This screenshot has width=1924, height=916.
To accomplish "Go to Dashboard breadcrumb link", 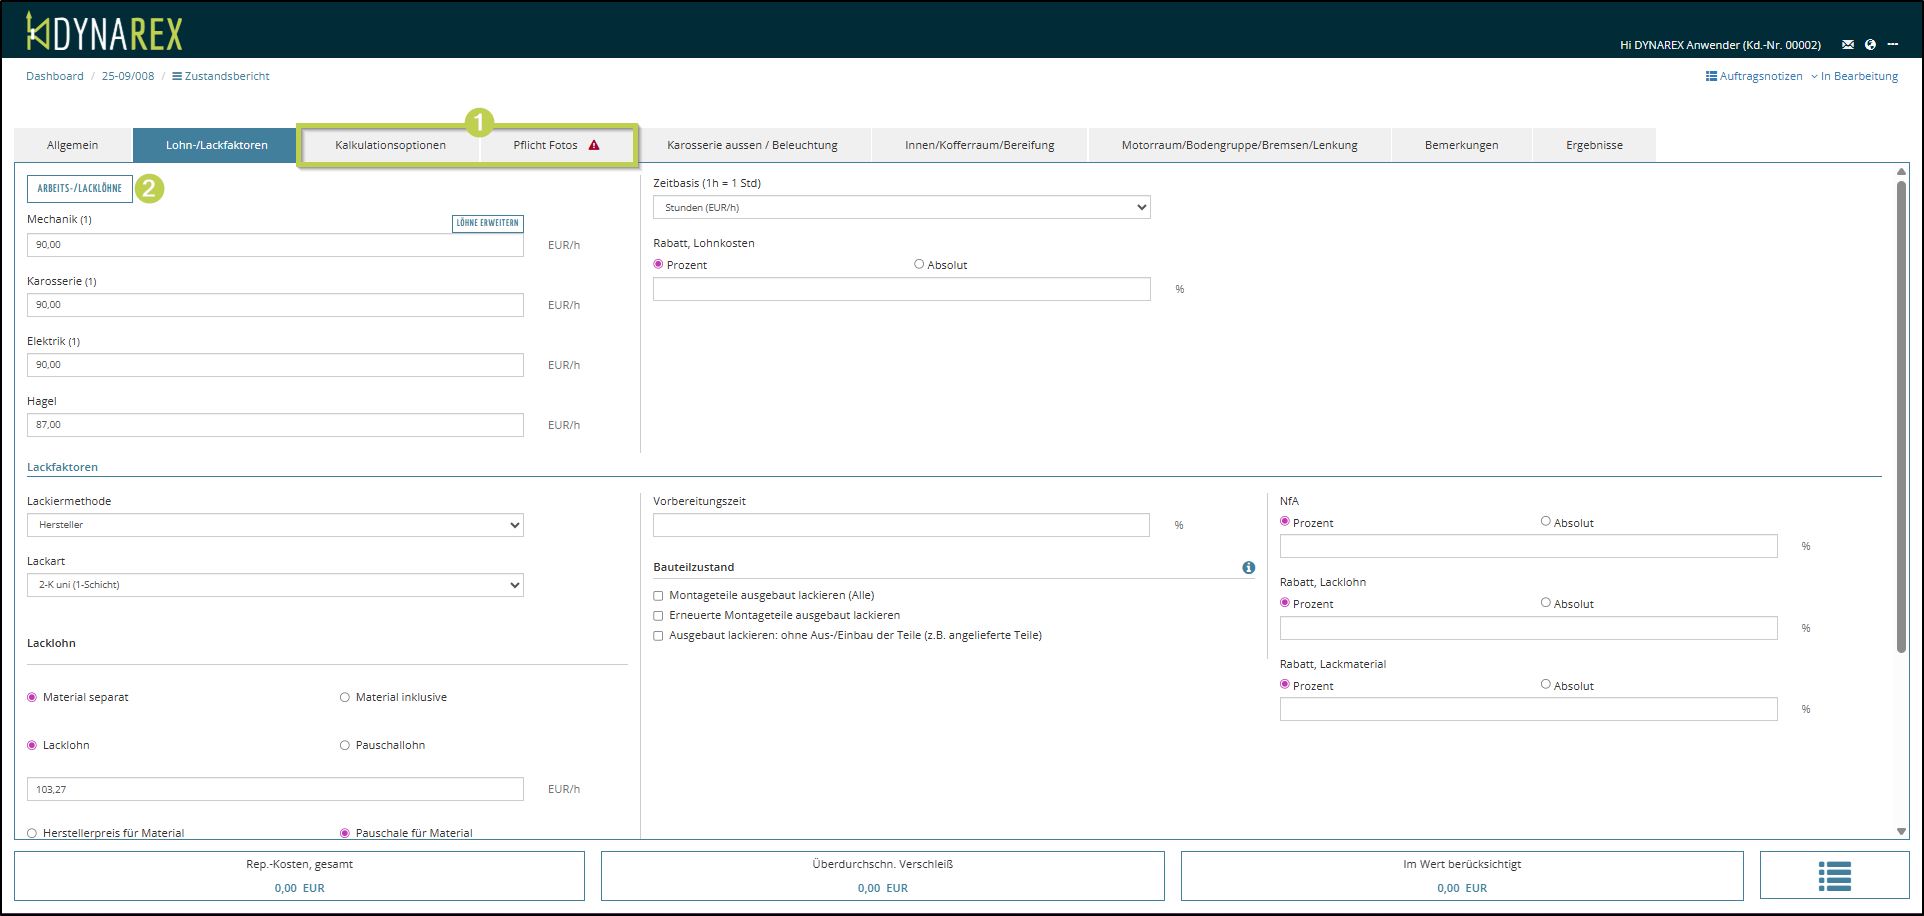I will 55,76.
